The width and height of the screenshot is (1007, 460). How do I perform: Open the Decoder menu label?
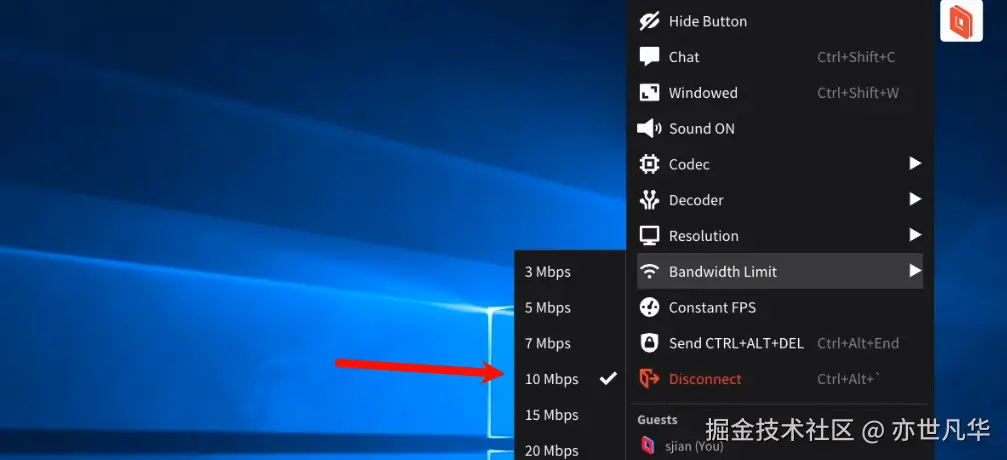[696, 200]
